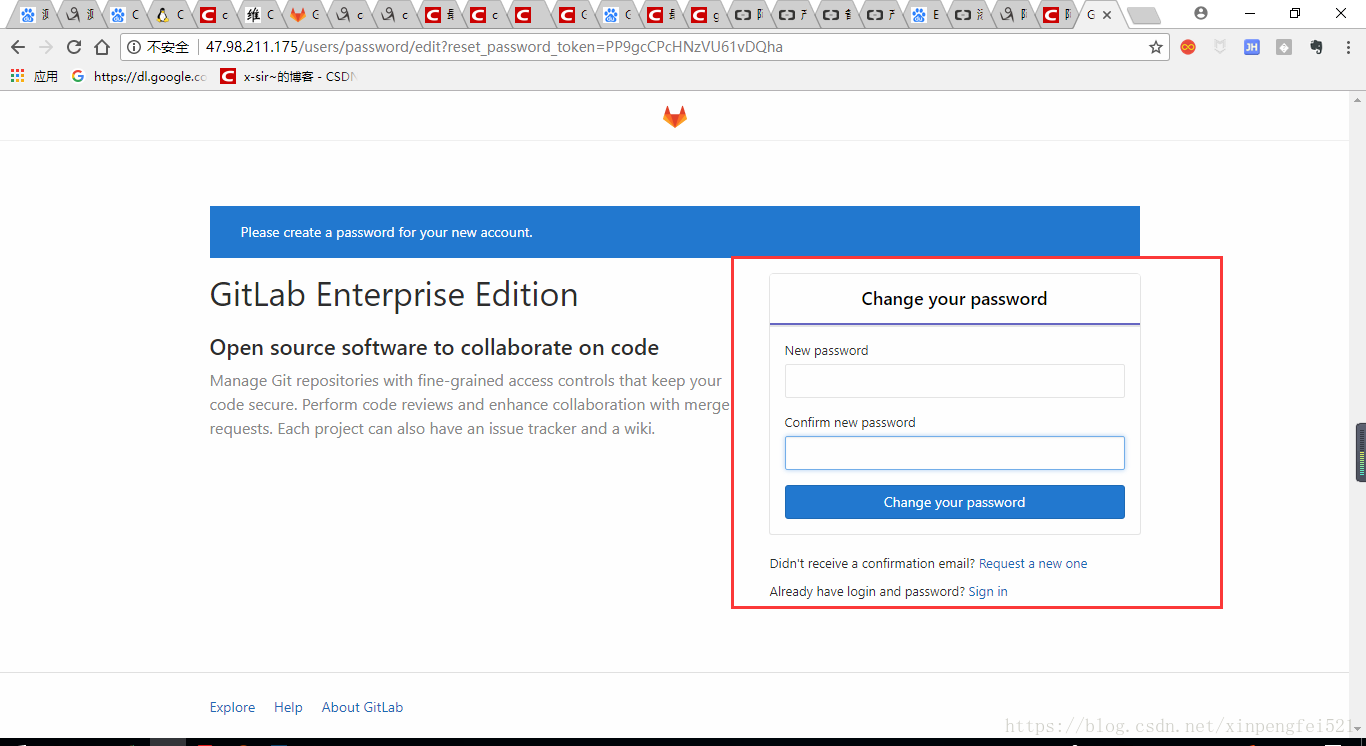Follow the Sign in link
The image size is (1366, 746).
(988, 592)
